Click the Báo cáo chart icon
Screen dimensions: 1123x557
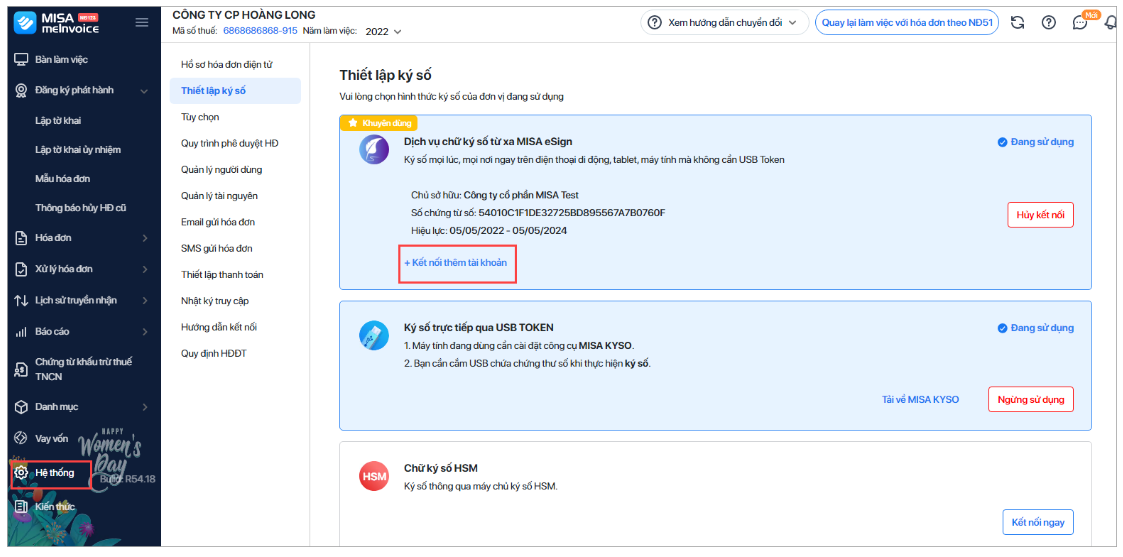coord(21,332)
